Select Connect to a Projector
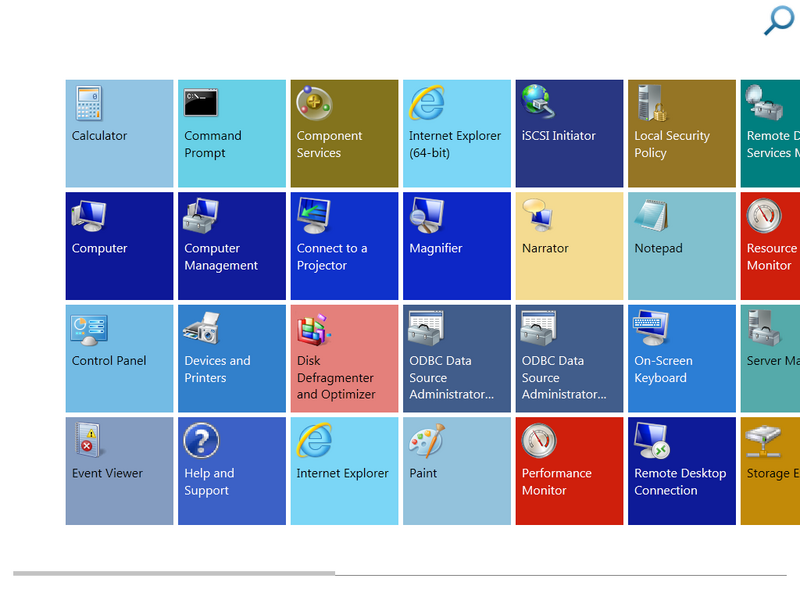800x600 pixels. coord(344,246)
